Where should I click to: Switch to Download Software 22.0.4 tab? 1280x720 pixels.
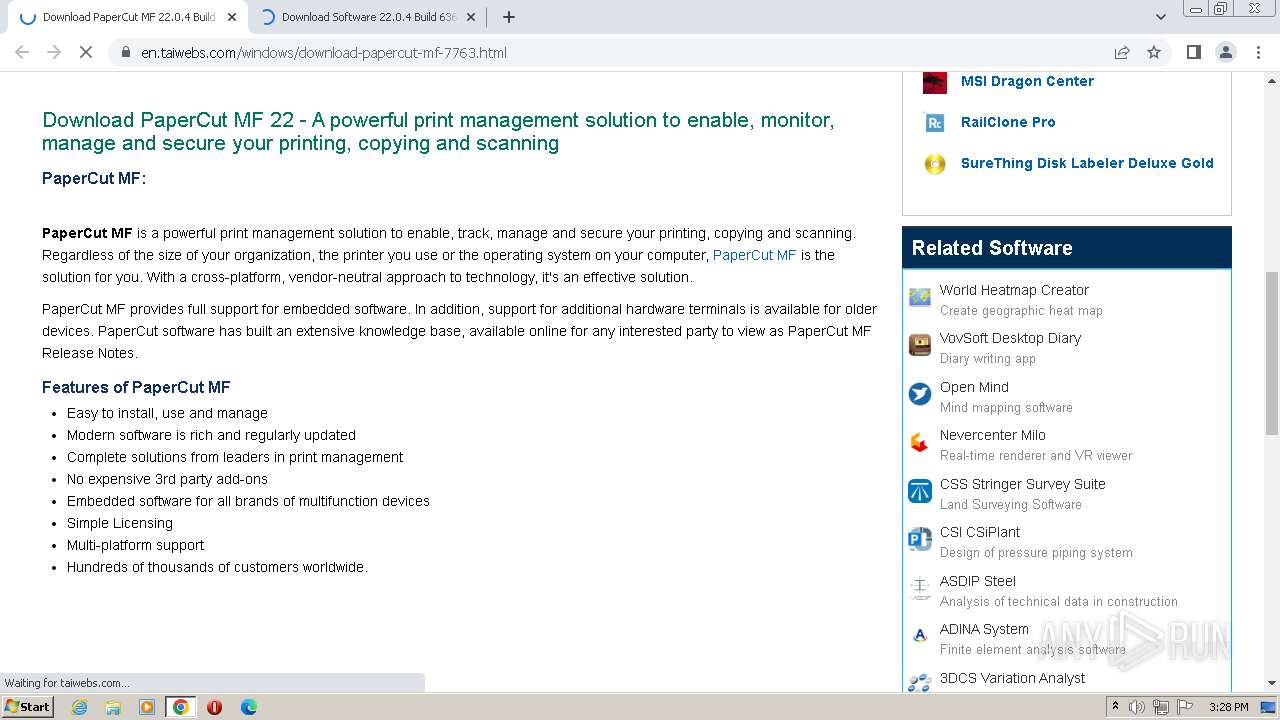coord(369,17)
